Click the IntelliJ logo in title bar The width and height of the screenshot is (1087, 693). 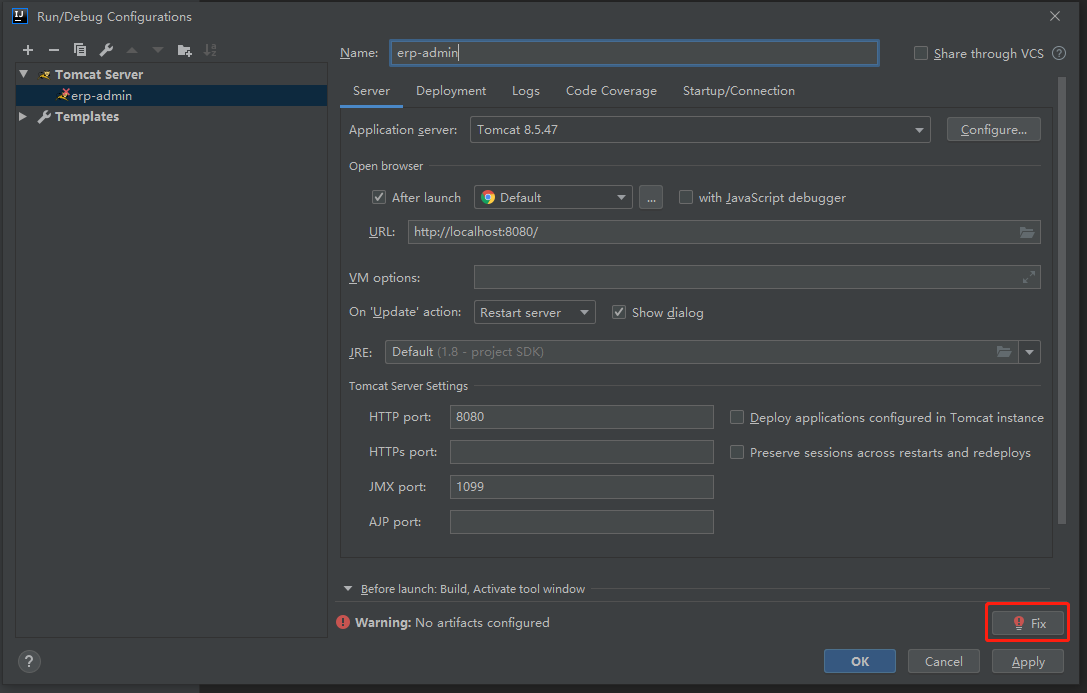point(20,16)
